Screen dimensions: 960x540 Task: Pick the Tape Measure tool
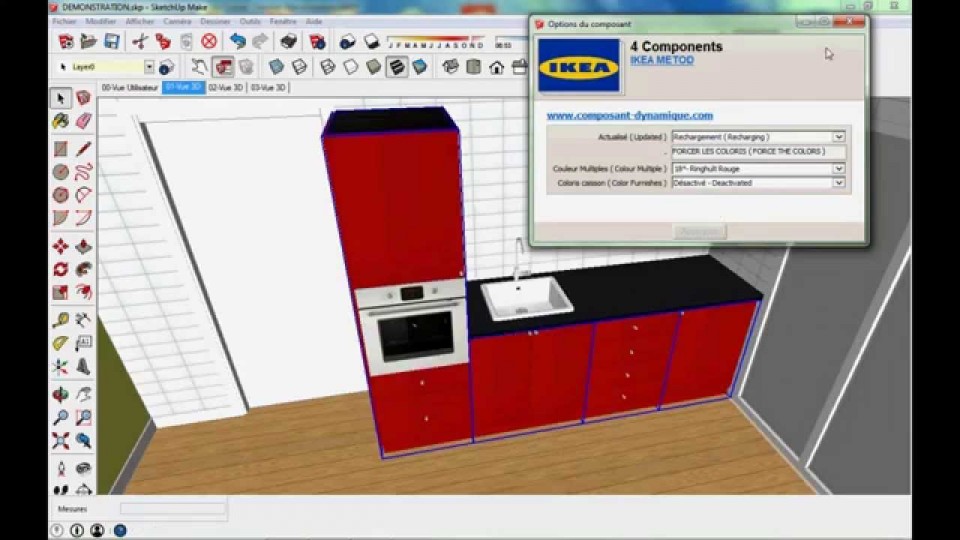pos(60,320)
